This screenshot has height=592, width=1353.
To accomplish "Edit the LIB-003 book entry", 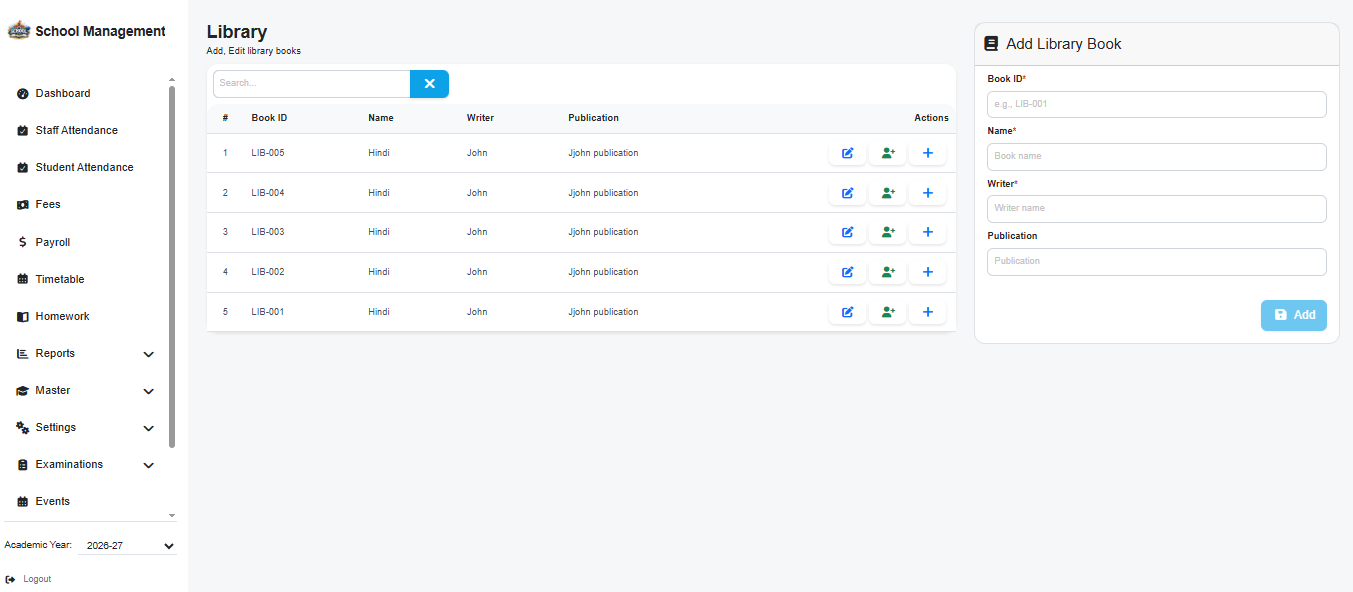I will (847, 232).
